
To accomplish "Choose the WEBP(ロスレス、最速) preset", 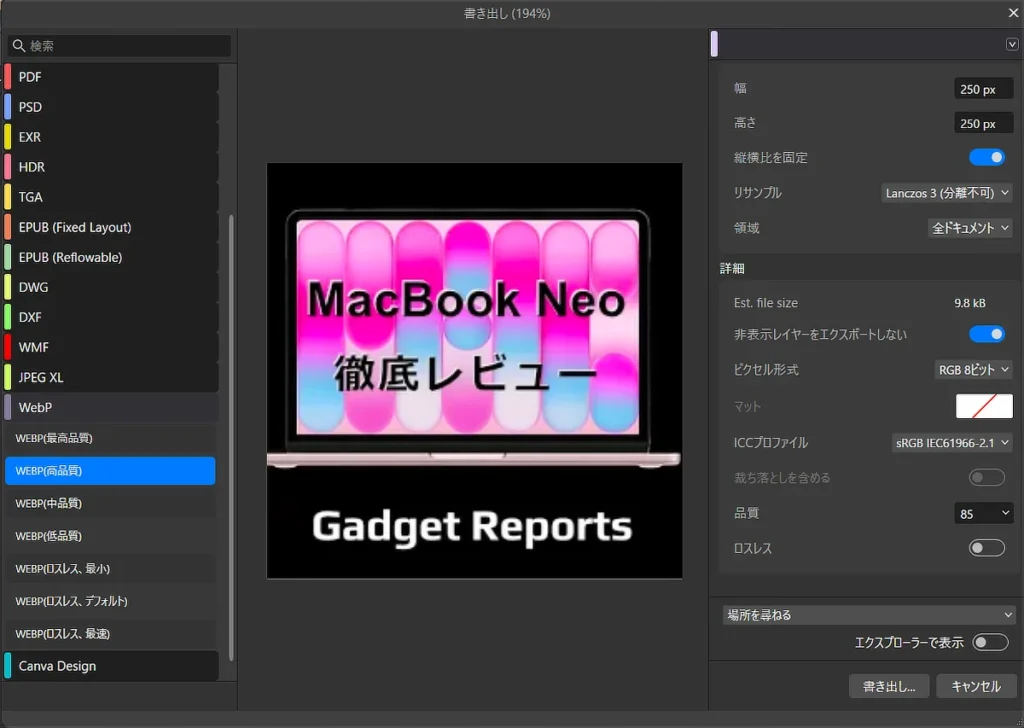I will point(110,634).
